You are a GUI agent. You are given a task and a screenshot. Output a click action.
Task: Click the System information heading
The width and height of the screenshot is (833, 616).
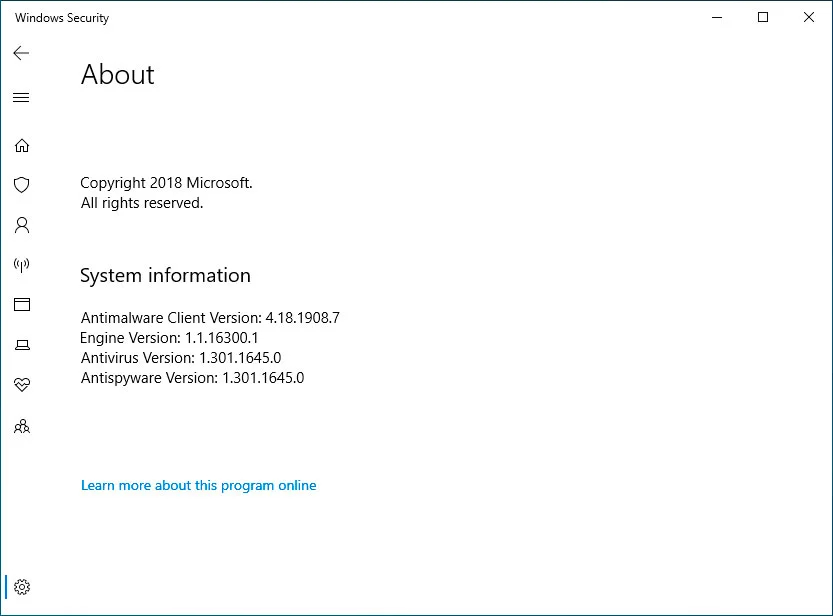[x=165, y=275]
